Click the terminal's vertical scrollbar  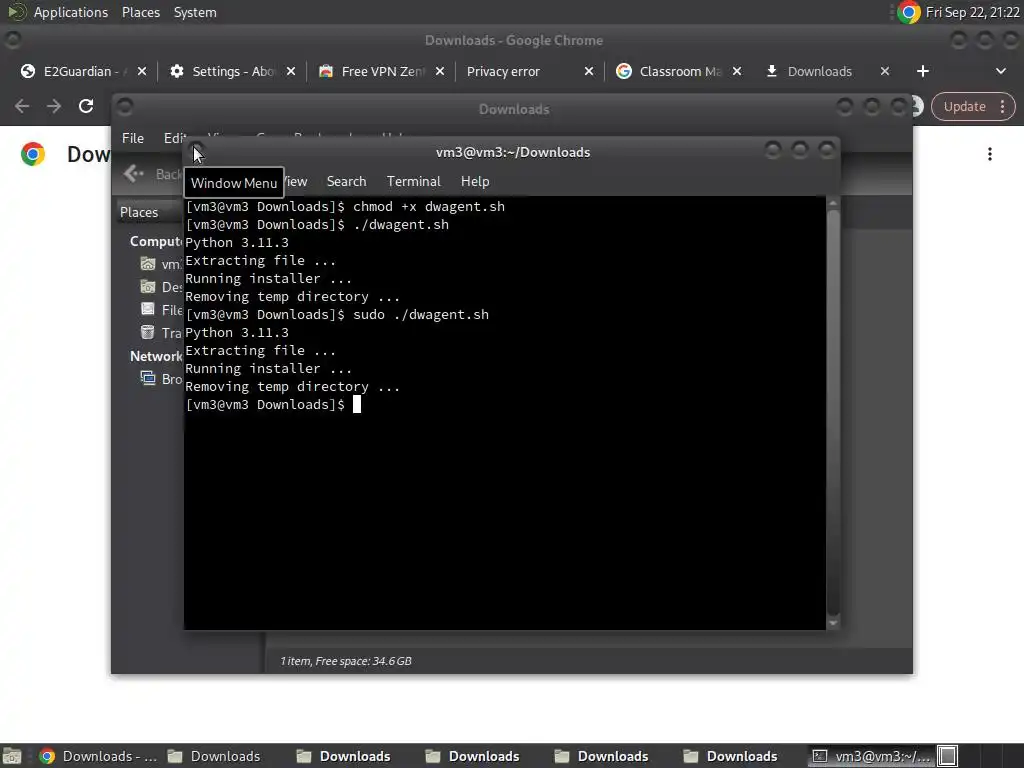pyautogui.click(x=833, y=413)
